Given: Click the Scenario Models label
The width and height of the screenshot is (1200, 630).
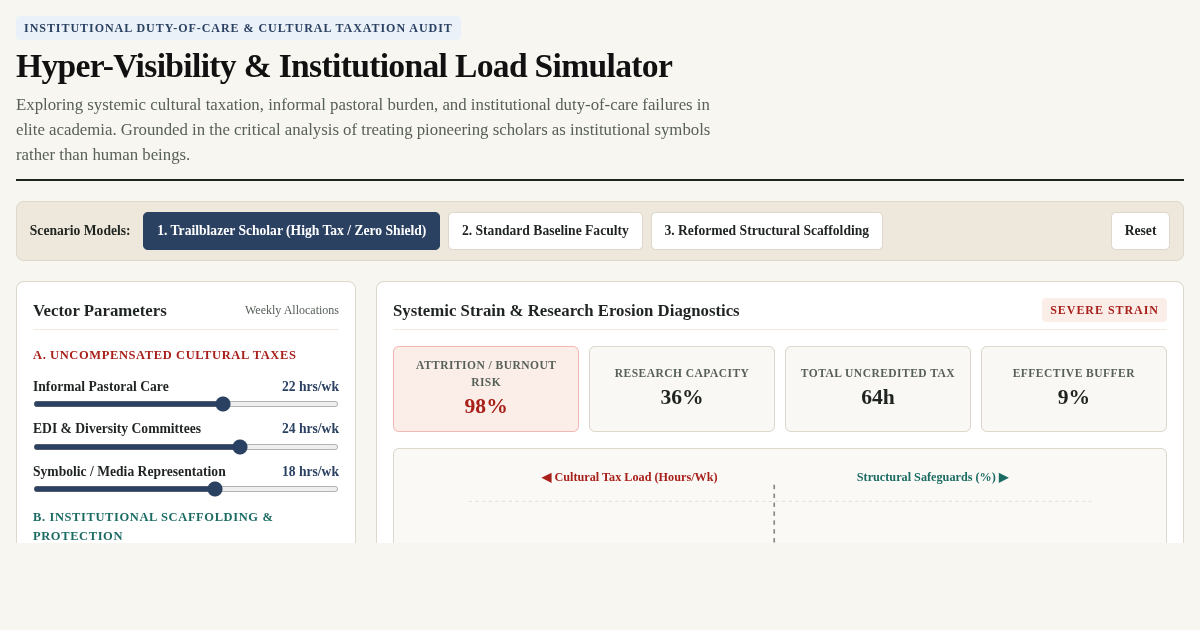Looking at the screenshot, I should [80, 231].
